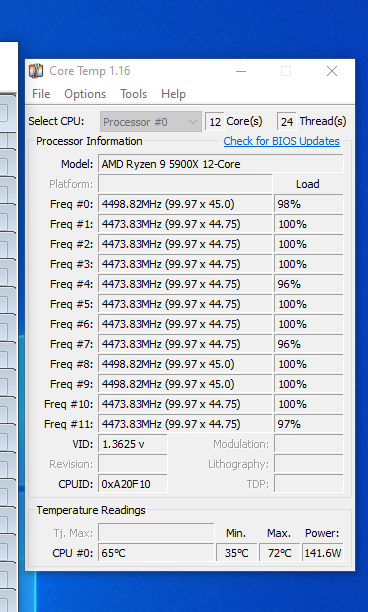The height and width of the screenshot is (612, 368).
Task: Click the Freq #4 frequency value
Action: pyautogui.click(x=185, y=284)
